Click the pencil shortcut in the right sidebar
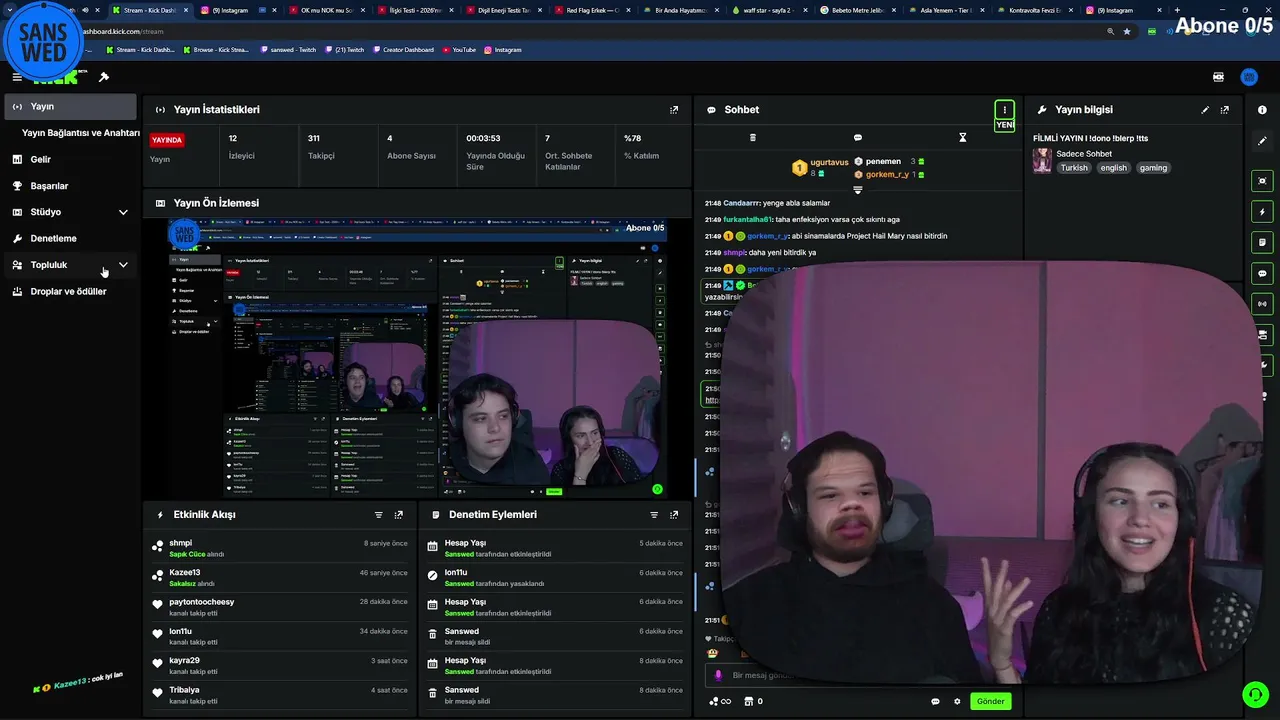The image size is (1280, 720). click(x=1262, y=141)
